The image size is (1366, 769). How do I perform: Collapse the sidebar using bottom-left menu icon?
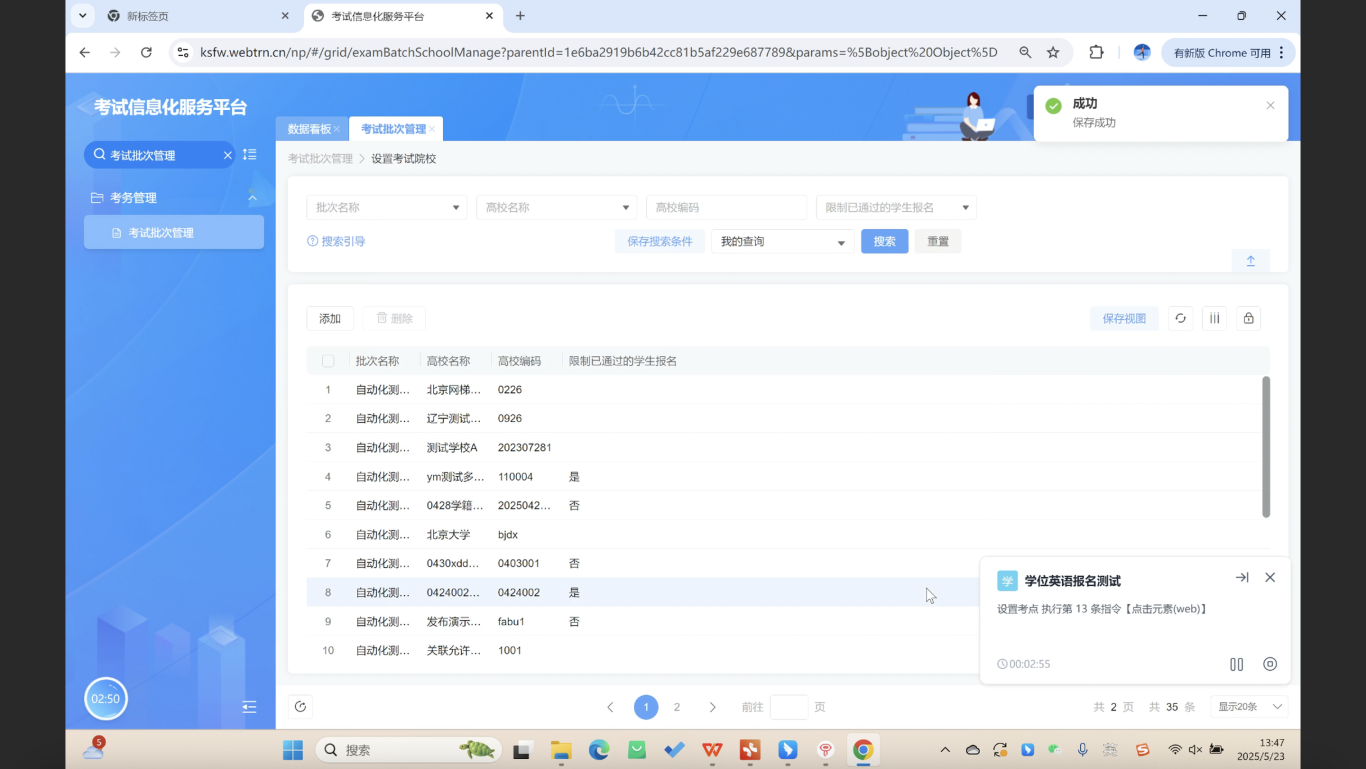point(249,707)
